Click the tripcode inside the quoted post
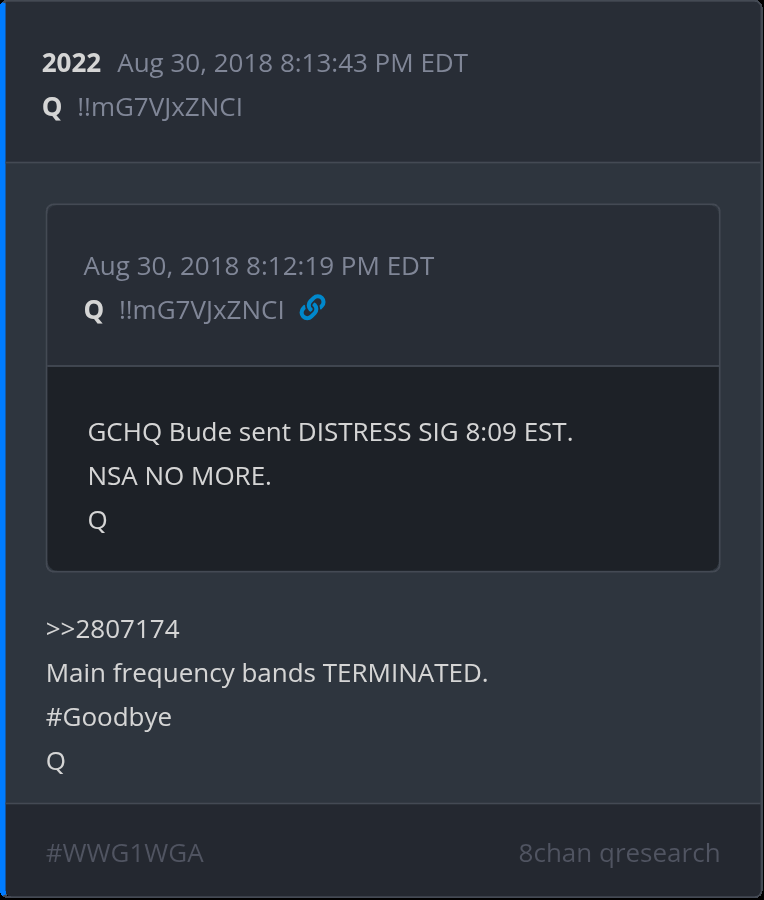 coord(201,311)
